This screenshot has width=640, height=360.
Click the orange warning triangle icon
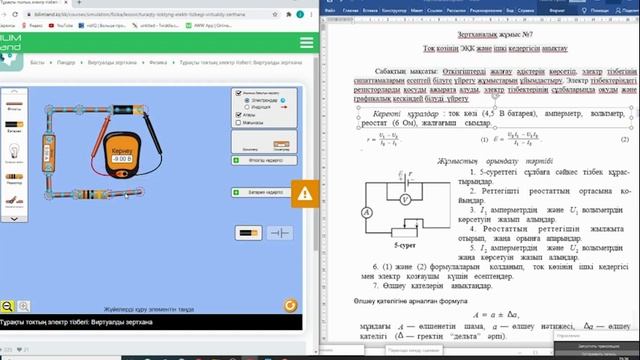pyautogui.click(x=304, y=194)
